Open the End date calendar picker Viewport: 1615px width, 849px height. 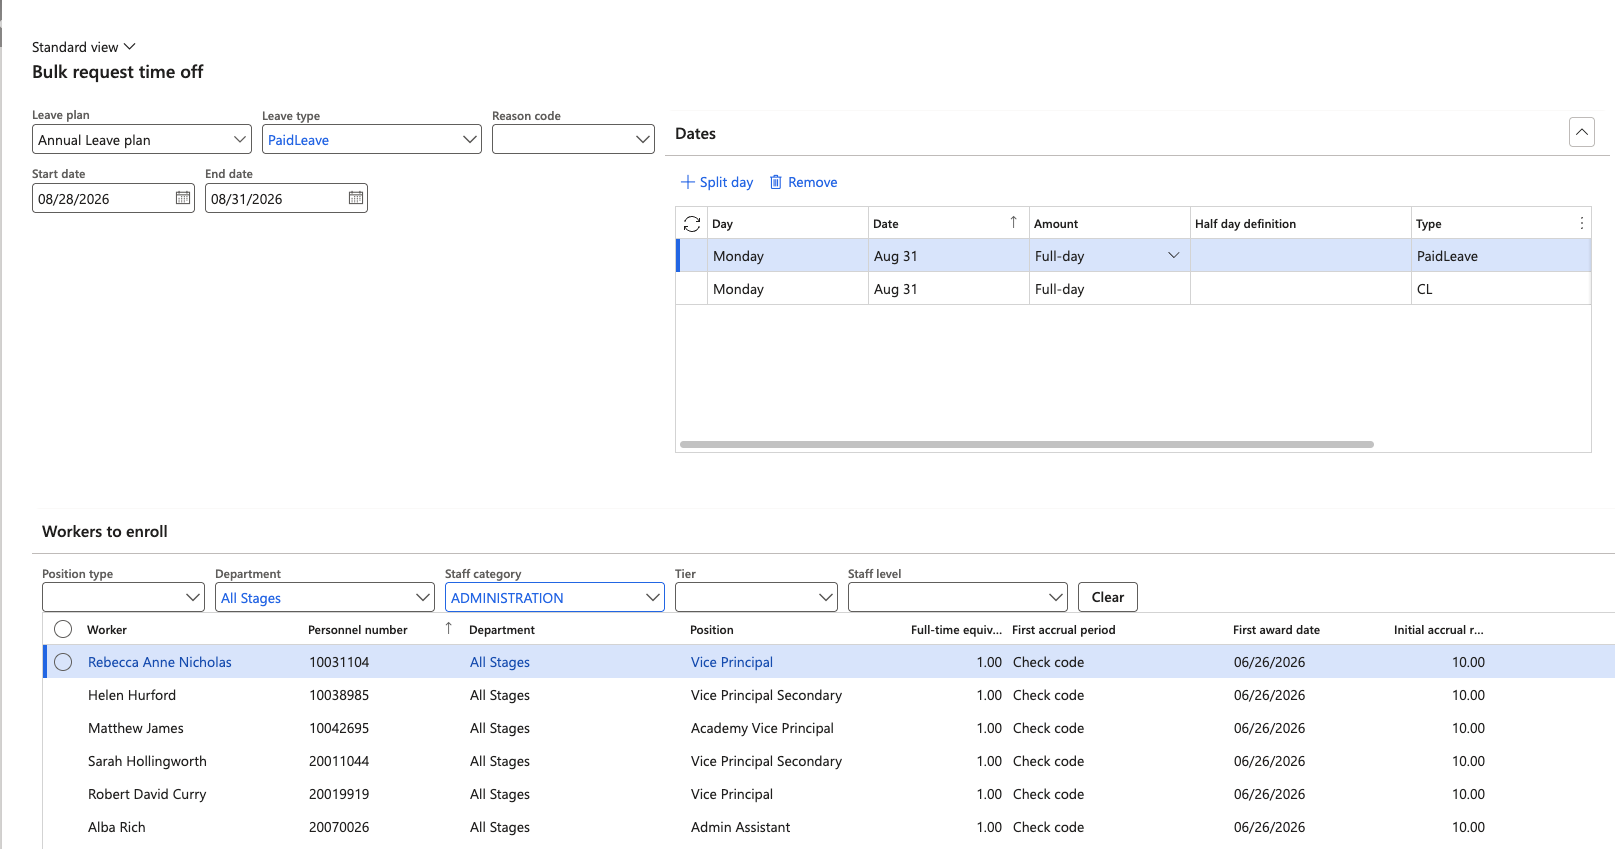[x=356, y=198]
